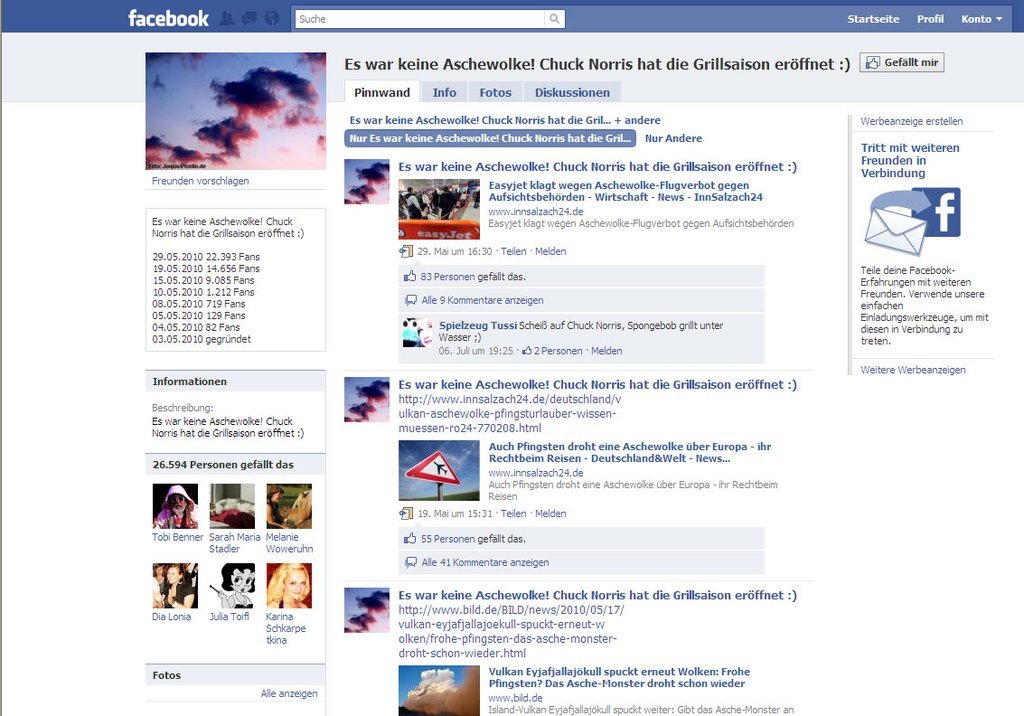Screen dimensions: 1024x716
Task: Click link-post icon beside 29. Mai um 16:30
Action: [406, 251]
